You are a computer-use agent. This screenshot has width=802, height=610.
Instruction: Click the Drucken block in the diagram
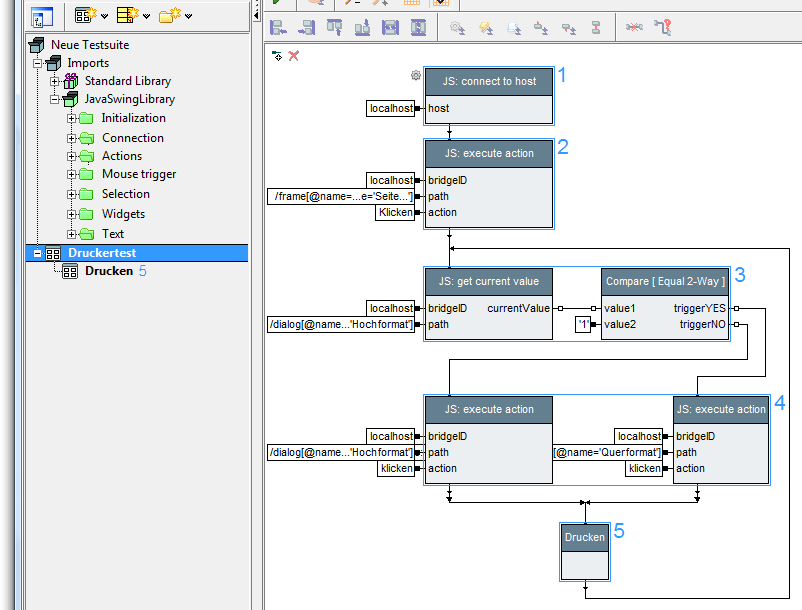click(585, 538)
